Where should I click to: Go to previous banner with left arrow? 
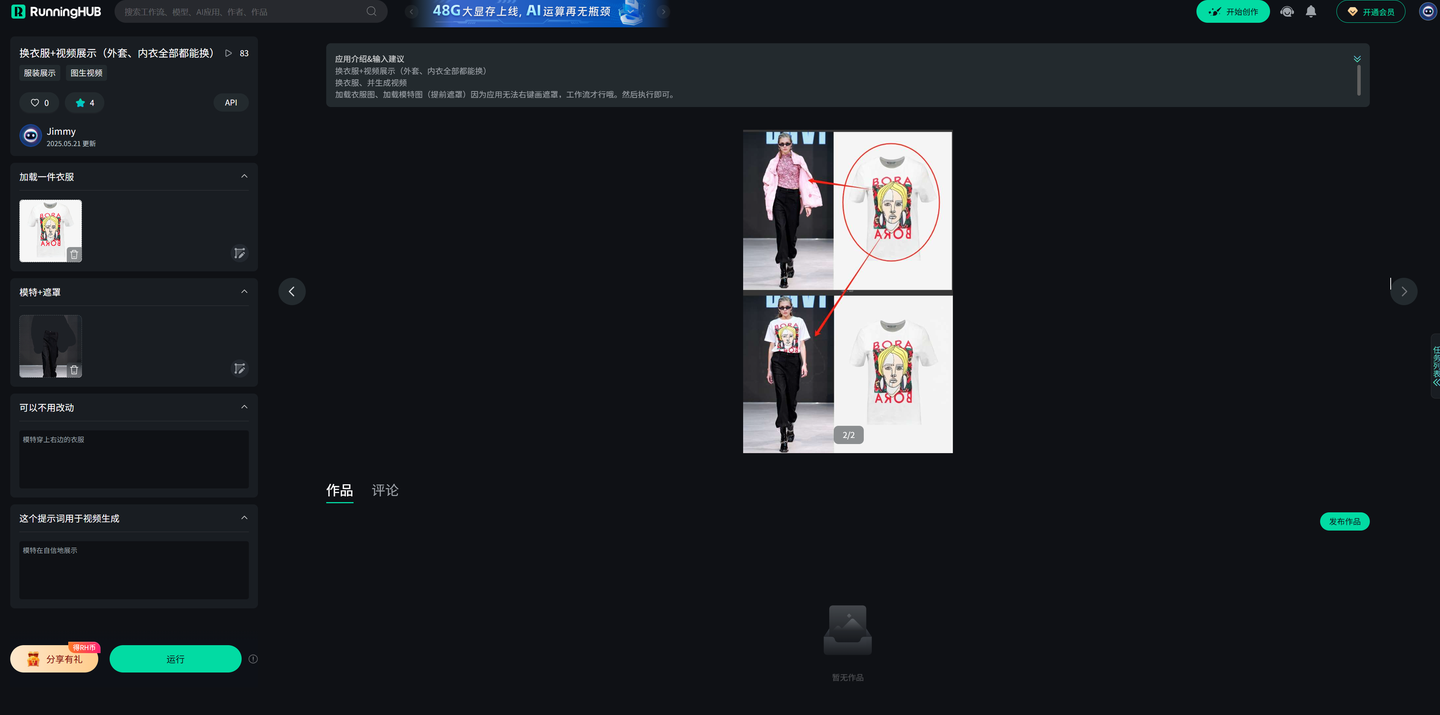(x=413, y=12)
